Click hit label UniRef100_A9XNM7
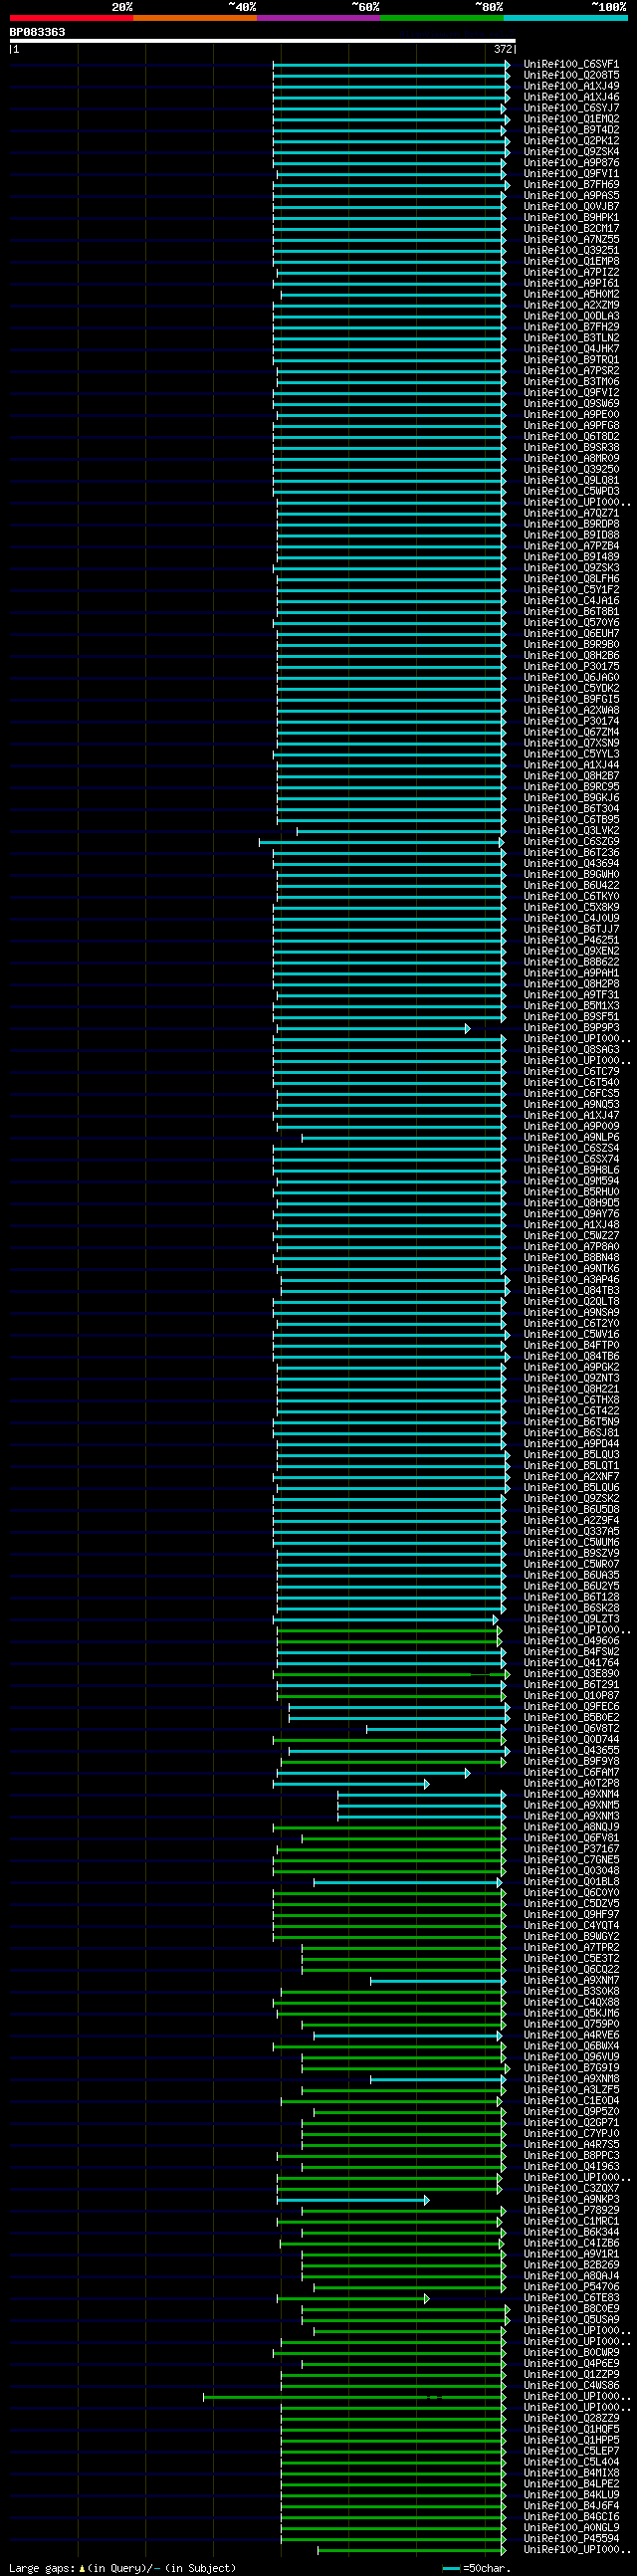The image size is (637, 2576). click(571, 1980)
